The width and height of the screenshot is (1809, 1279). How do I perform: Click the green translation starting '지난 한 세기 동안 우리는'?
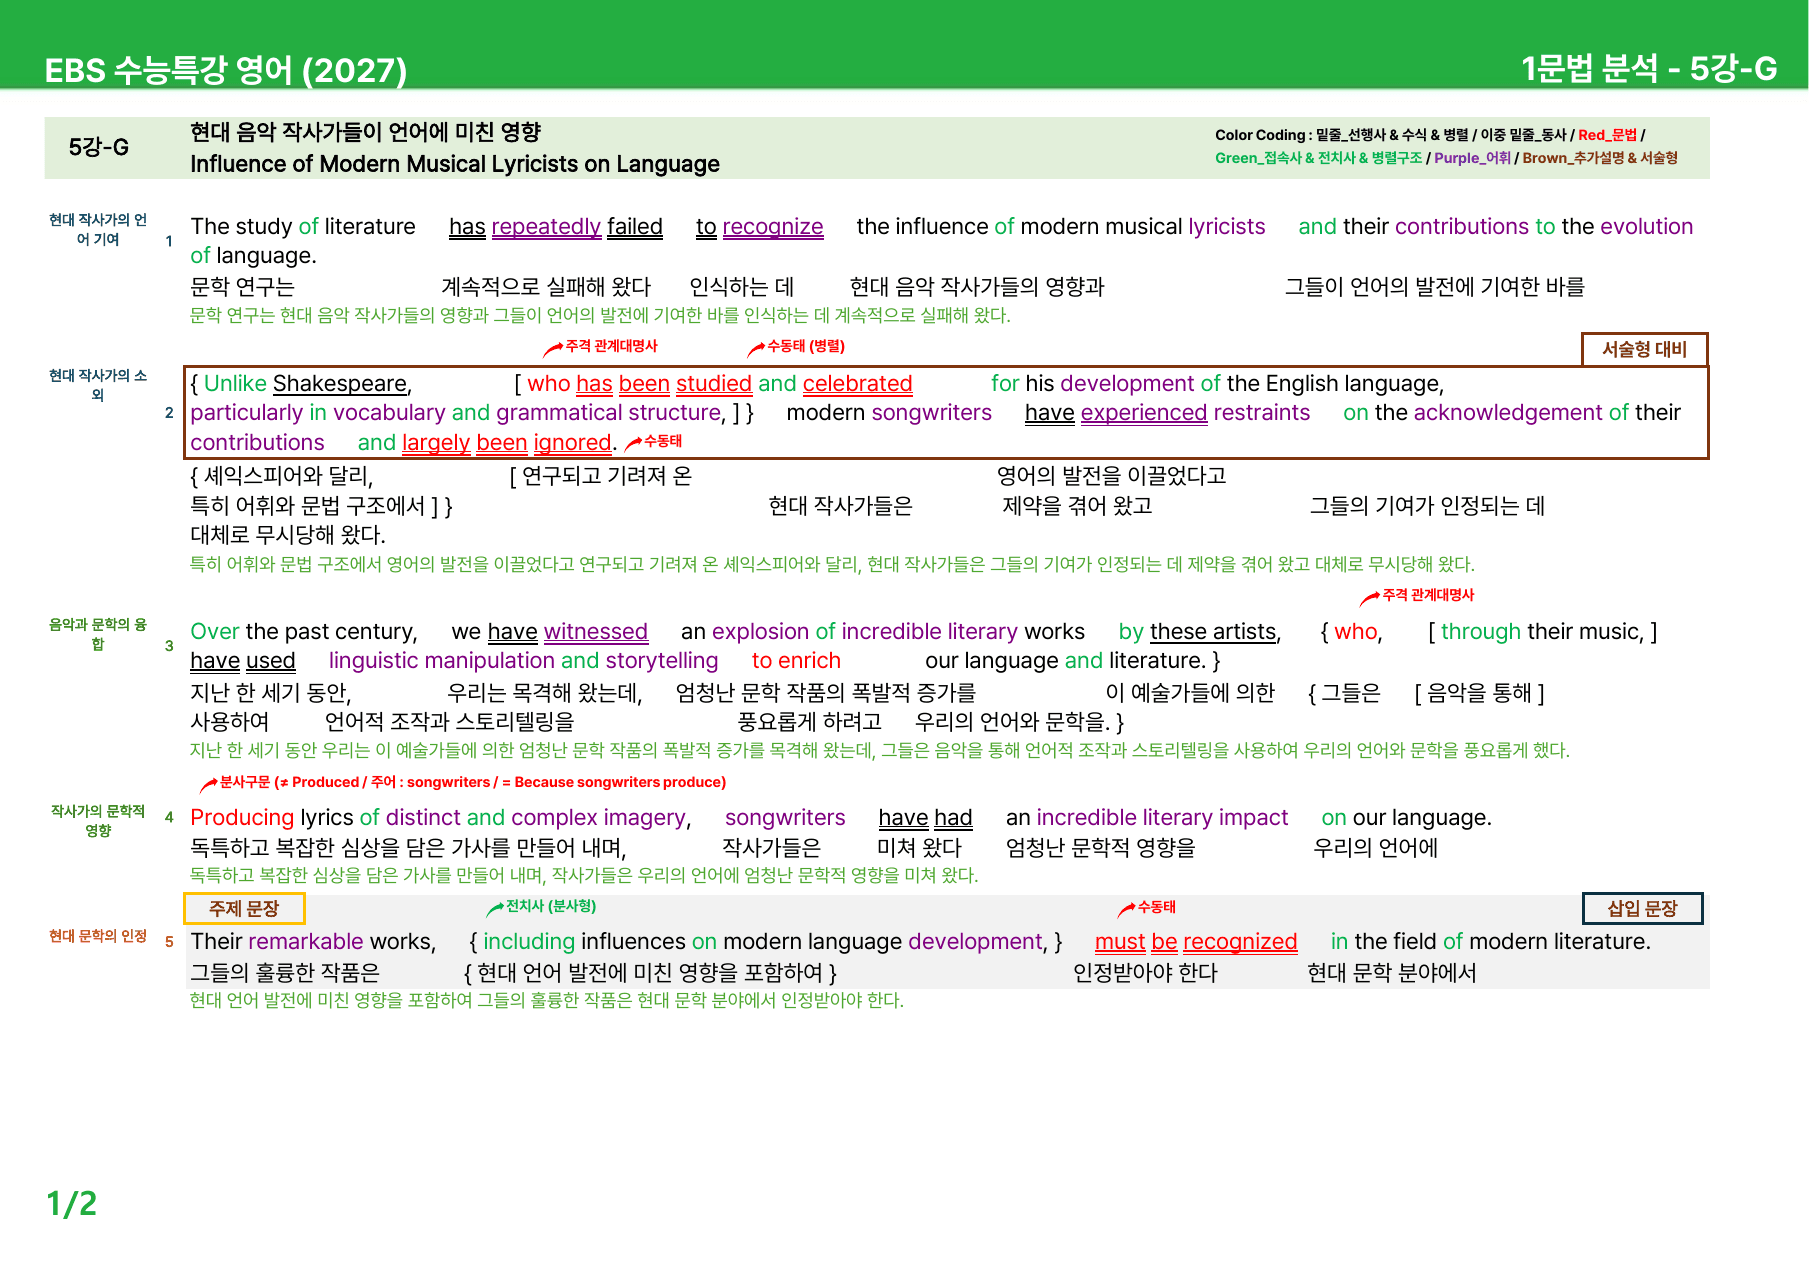[x=880, y=751]
